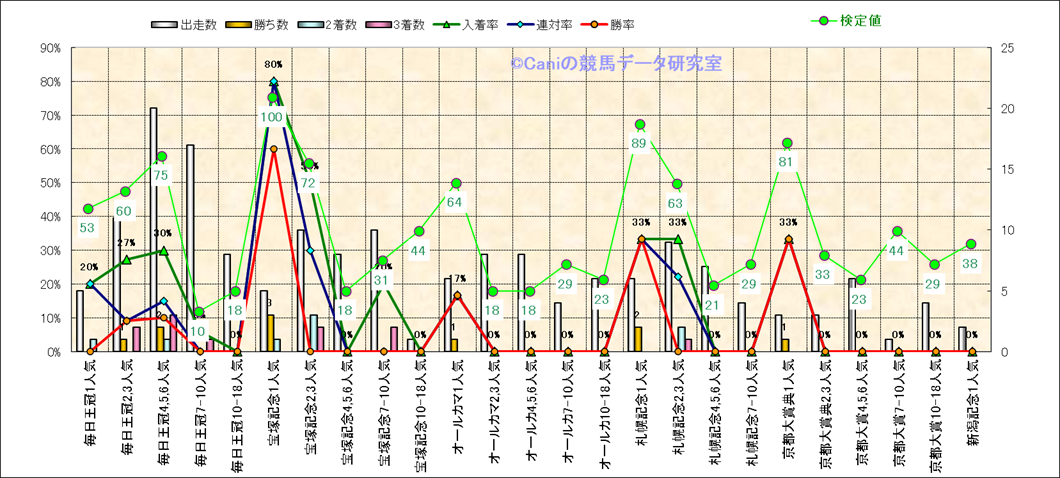Click the 90% left axis tick

(49, 47)
